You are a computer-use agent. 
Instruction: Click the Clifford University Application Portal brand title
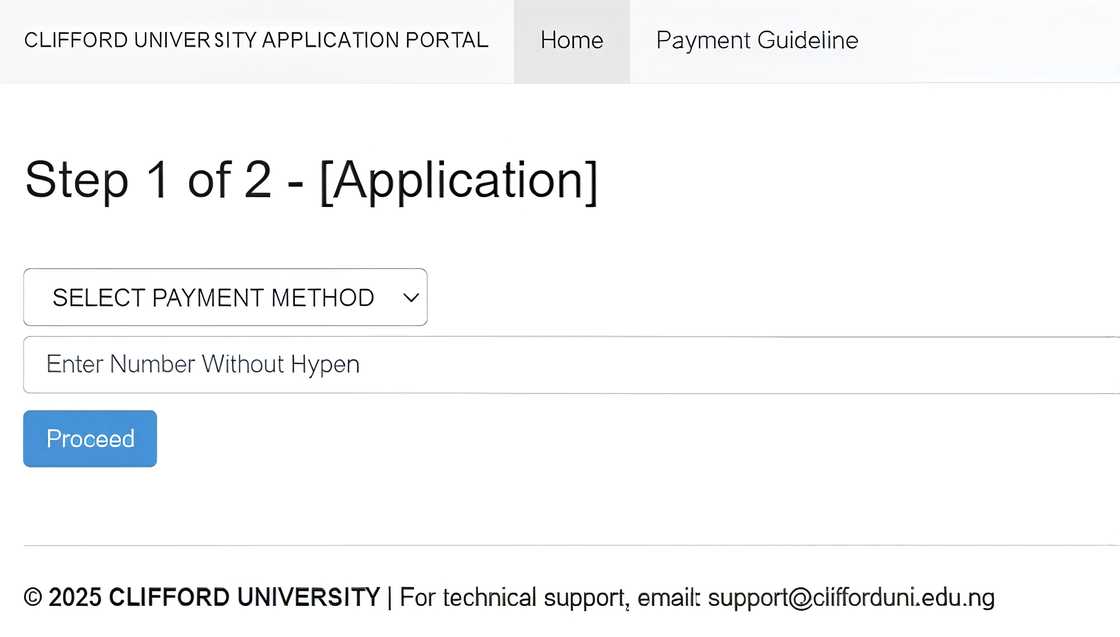pyautogui.click(x=256, y=40)
